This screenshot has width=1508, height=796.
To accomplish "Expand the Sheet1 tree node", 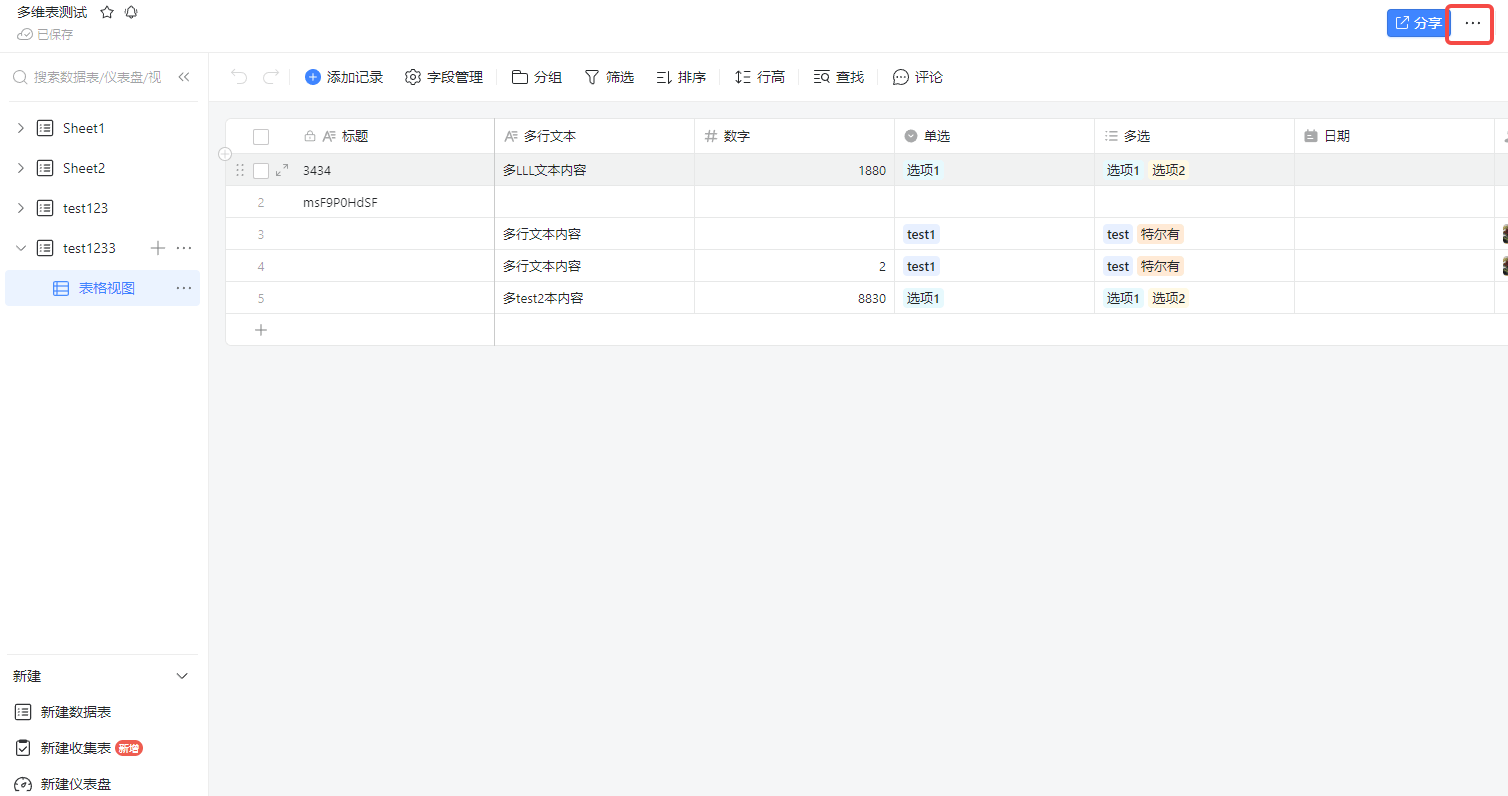I will pos(21,128).
